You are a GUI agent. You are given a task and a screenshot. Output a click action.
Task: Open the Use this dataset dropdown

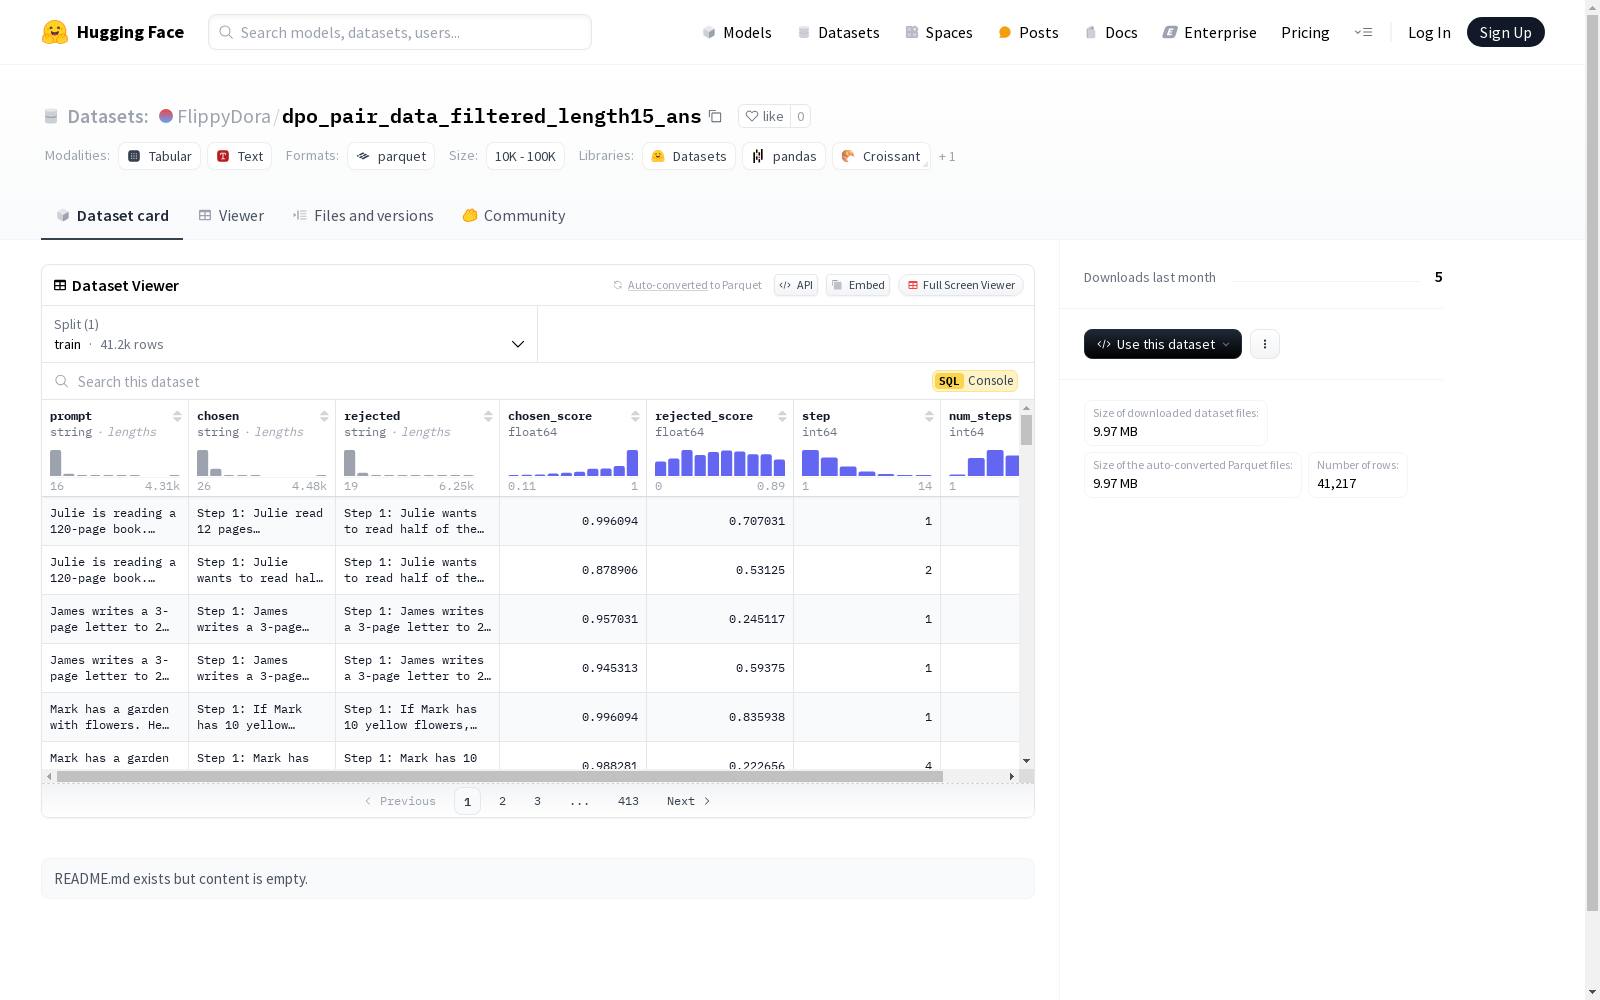tap(1163, 344)
